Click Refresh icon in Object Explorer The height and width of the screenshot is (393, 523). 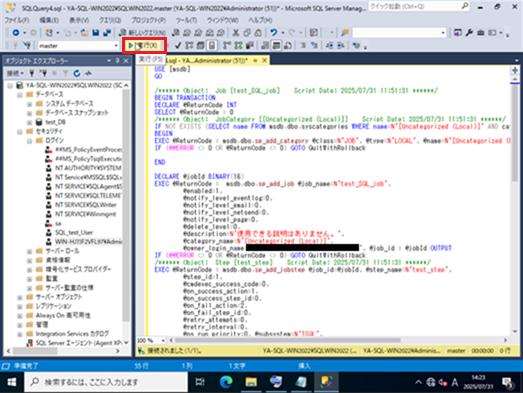[x=77, y=73]
